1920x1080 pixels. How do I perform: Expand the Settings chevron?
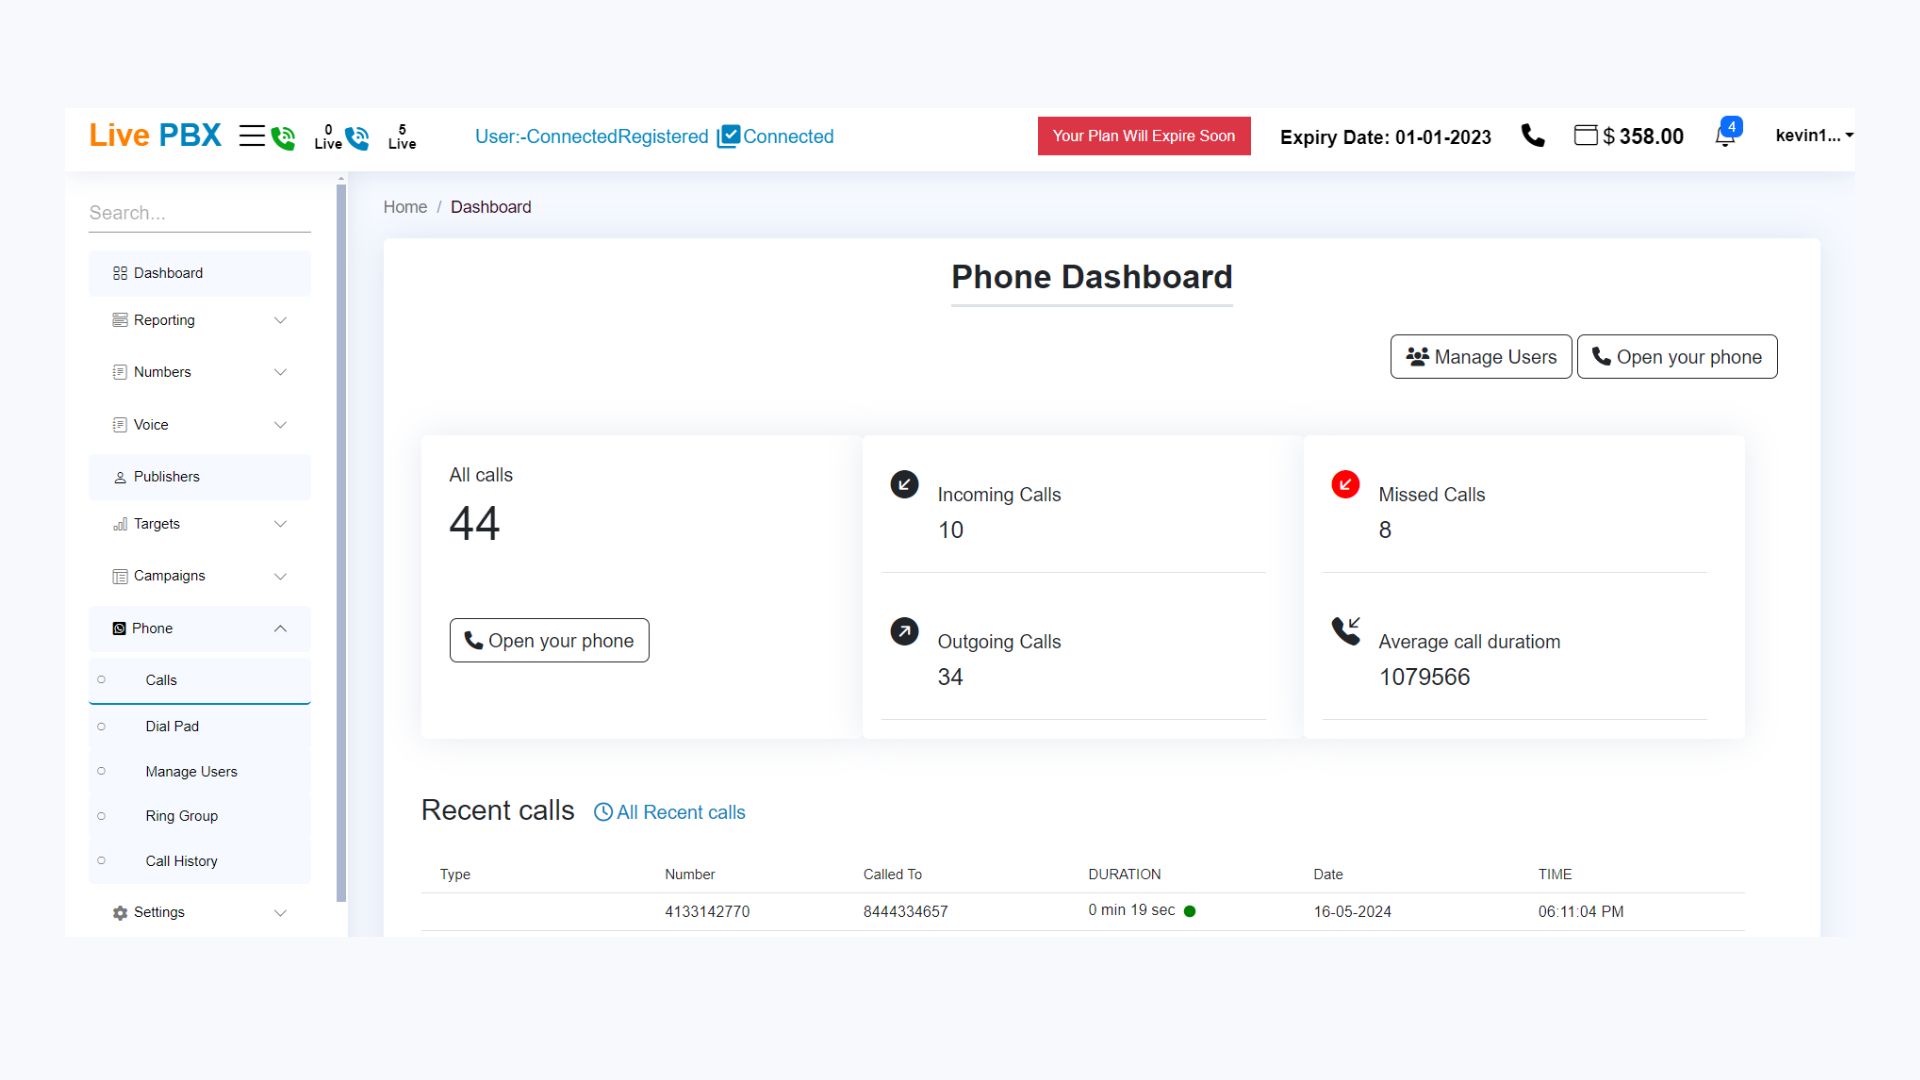point(280,913)
